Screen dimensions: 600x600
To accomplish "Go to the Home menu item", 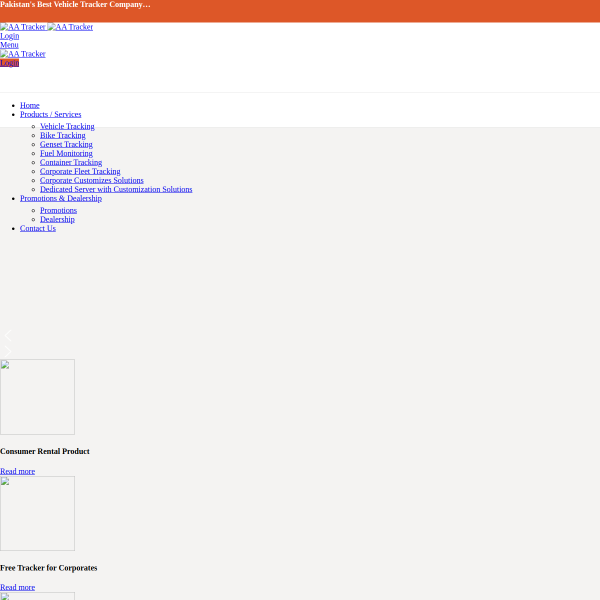I will (30, 105).
